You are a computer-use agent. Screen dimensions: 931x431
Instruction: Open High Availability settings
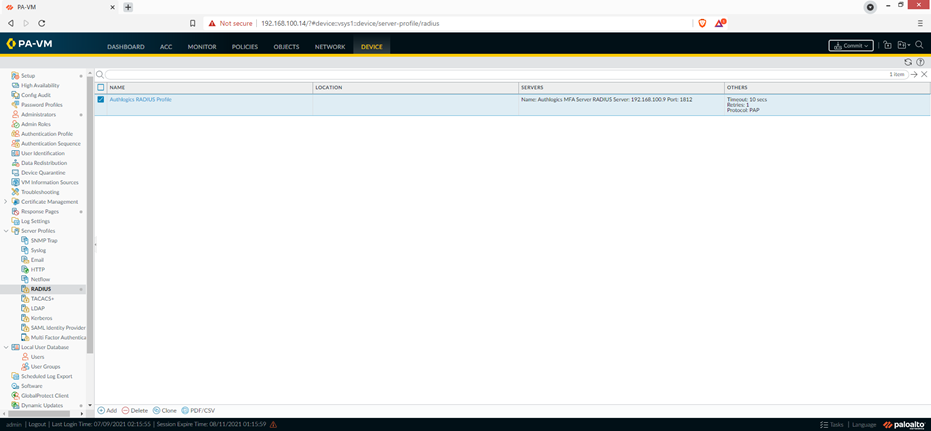tap(40, 85)
